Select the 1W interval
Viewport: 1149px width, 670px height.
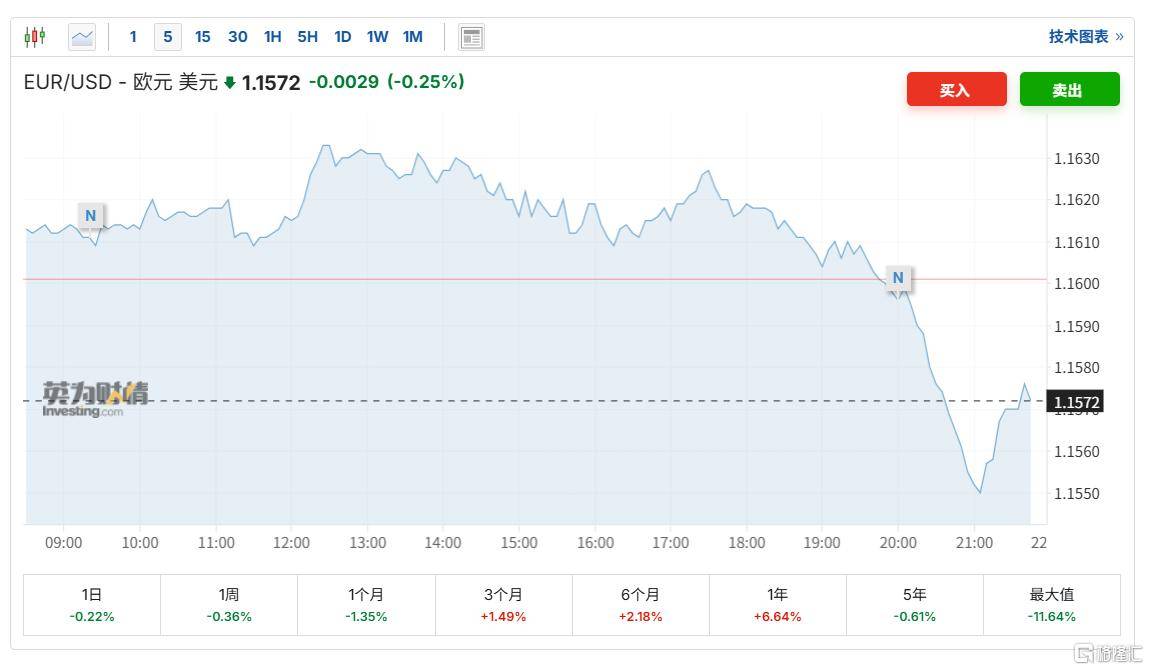(377, 37)
